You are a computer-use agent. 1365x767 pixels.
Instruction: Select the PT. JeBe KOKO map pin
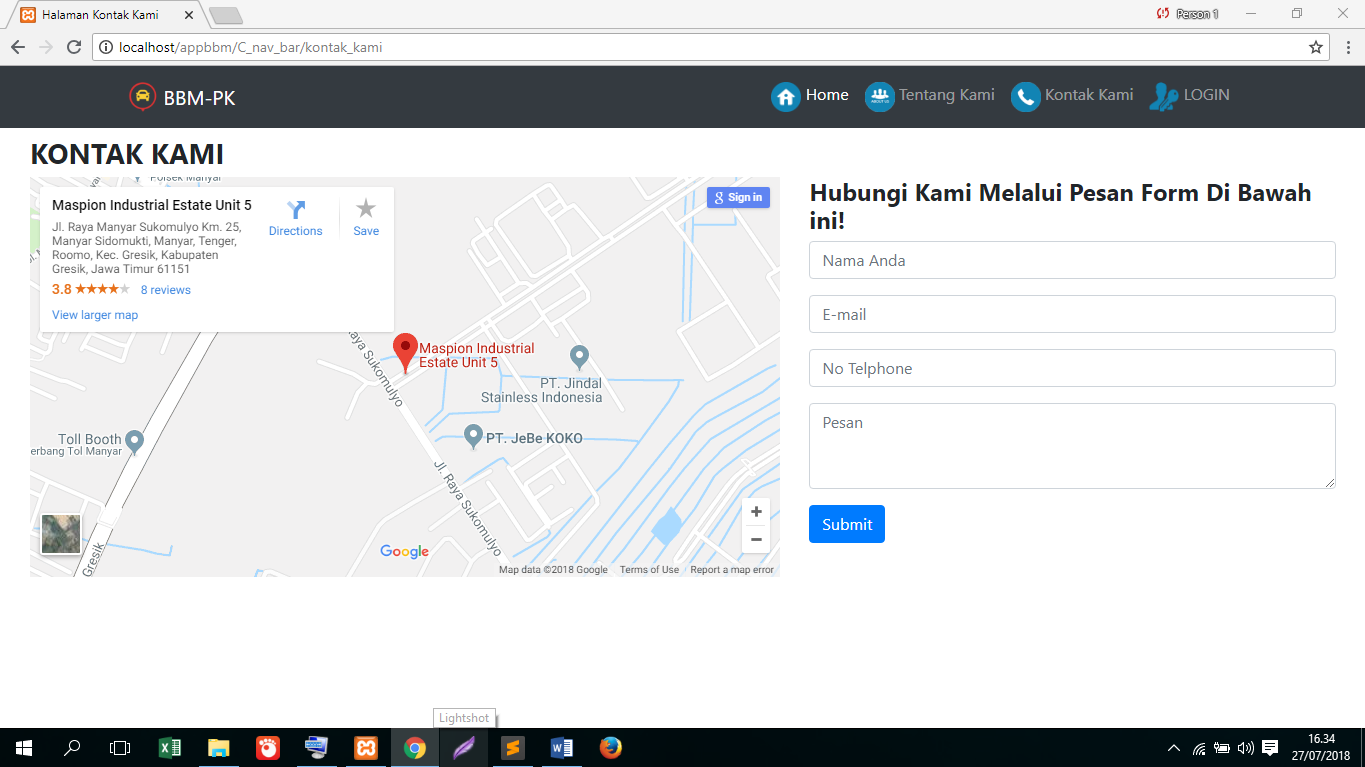(474, 436)
